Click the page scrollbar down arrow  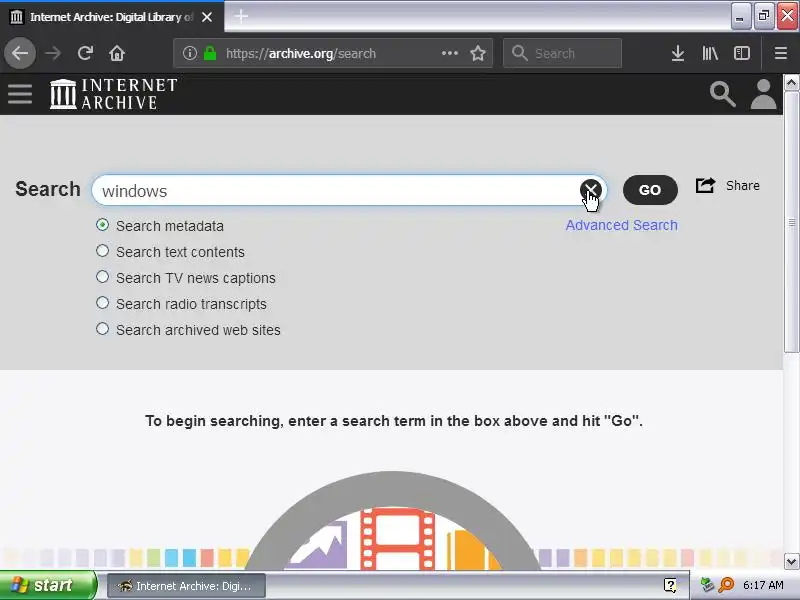coord(791,562)
